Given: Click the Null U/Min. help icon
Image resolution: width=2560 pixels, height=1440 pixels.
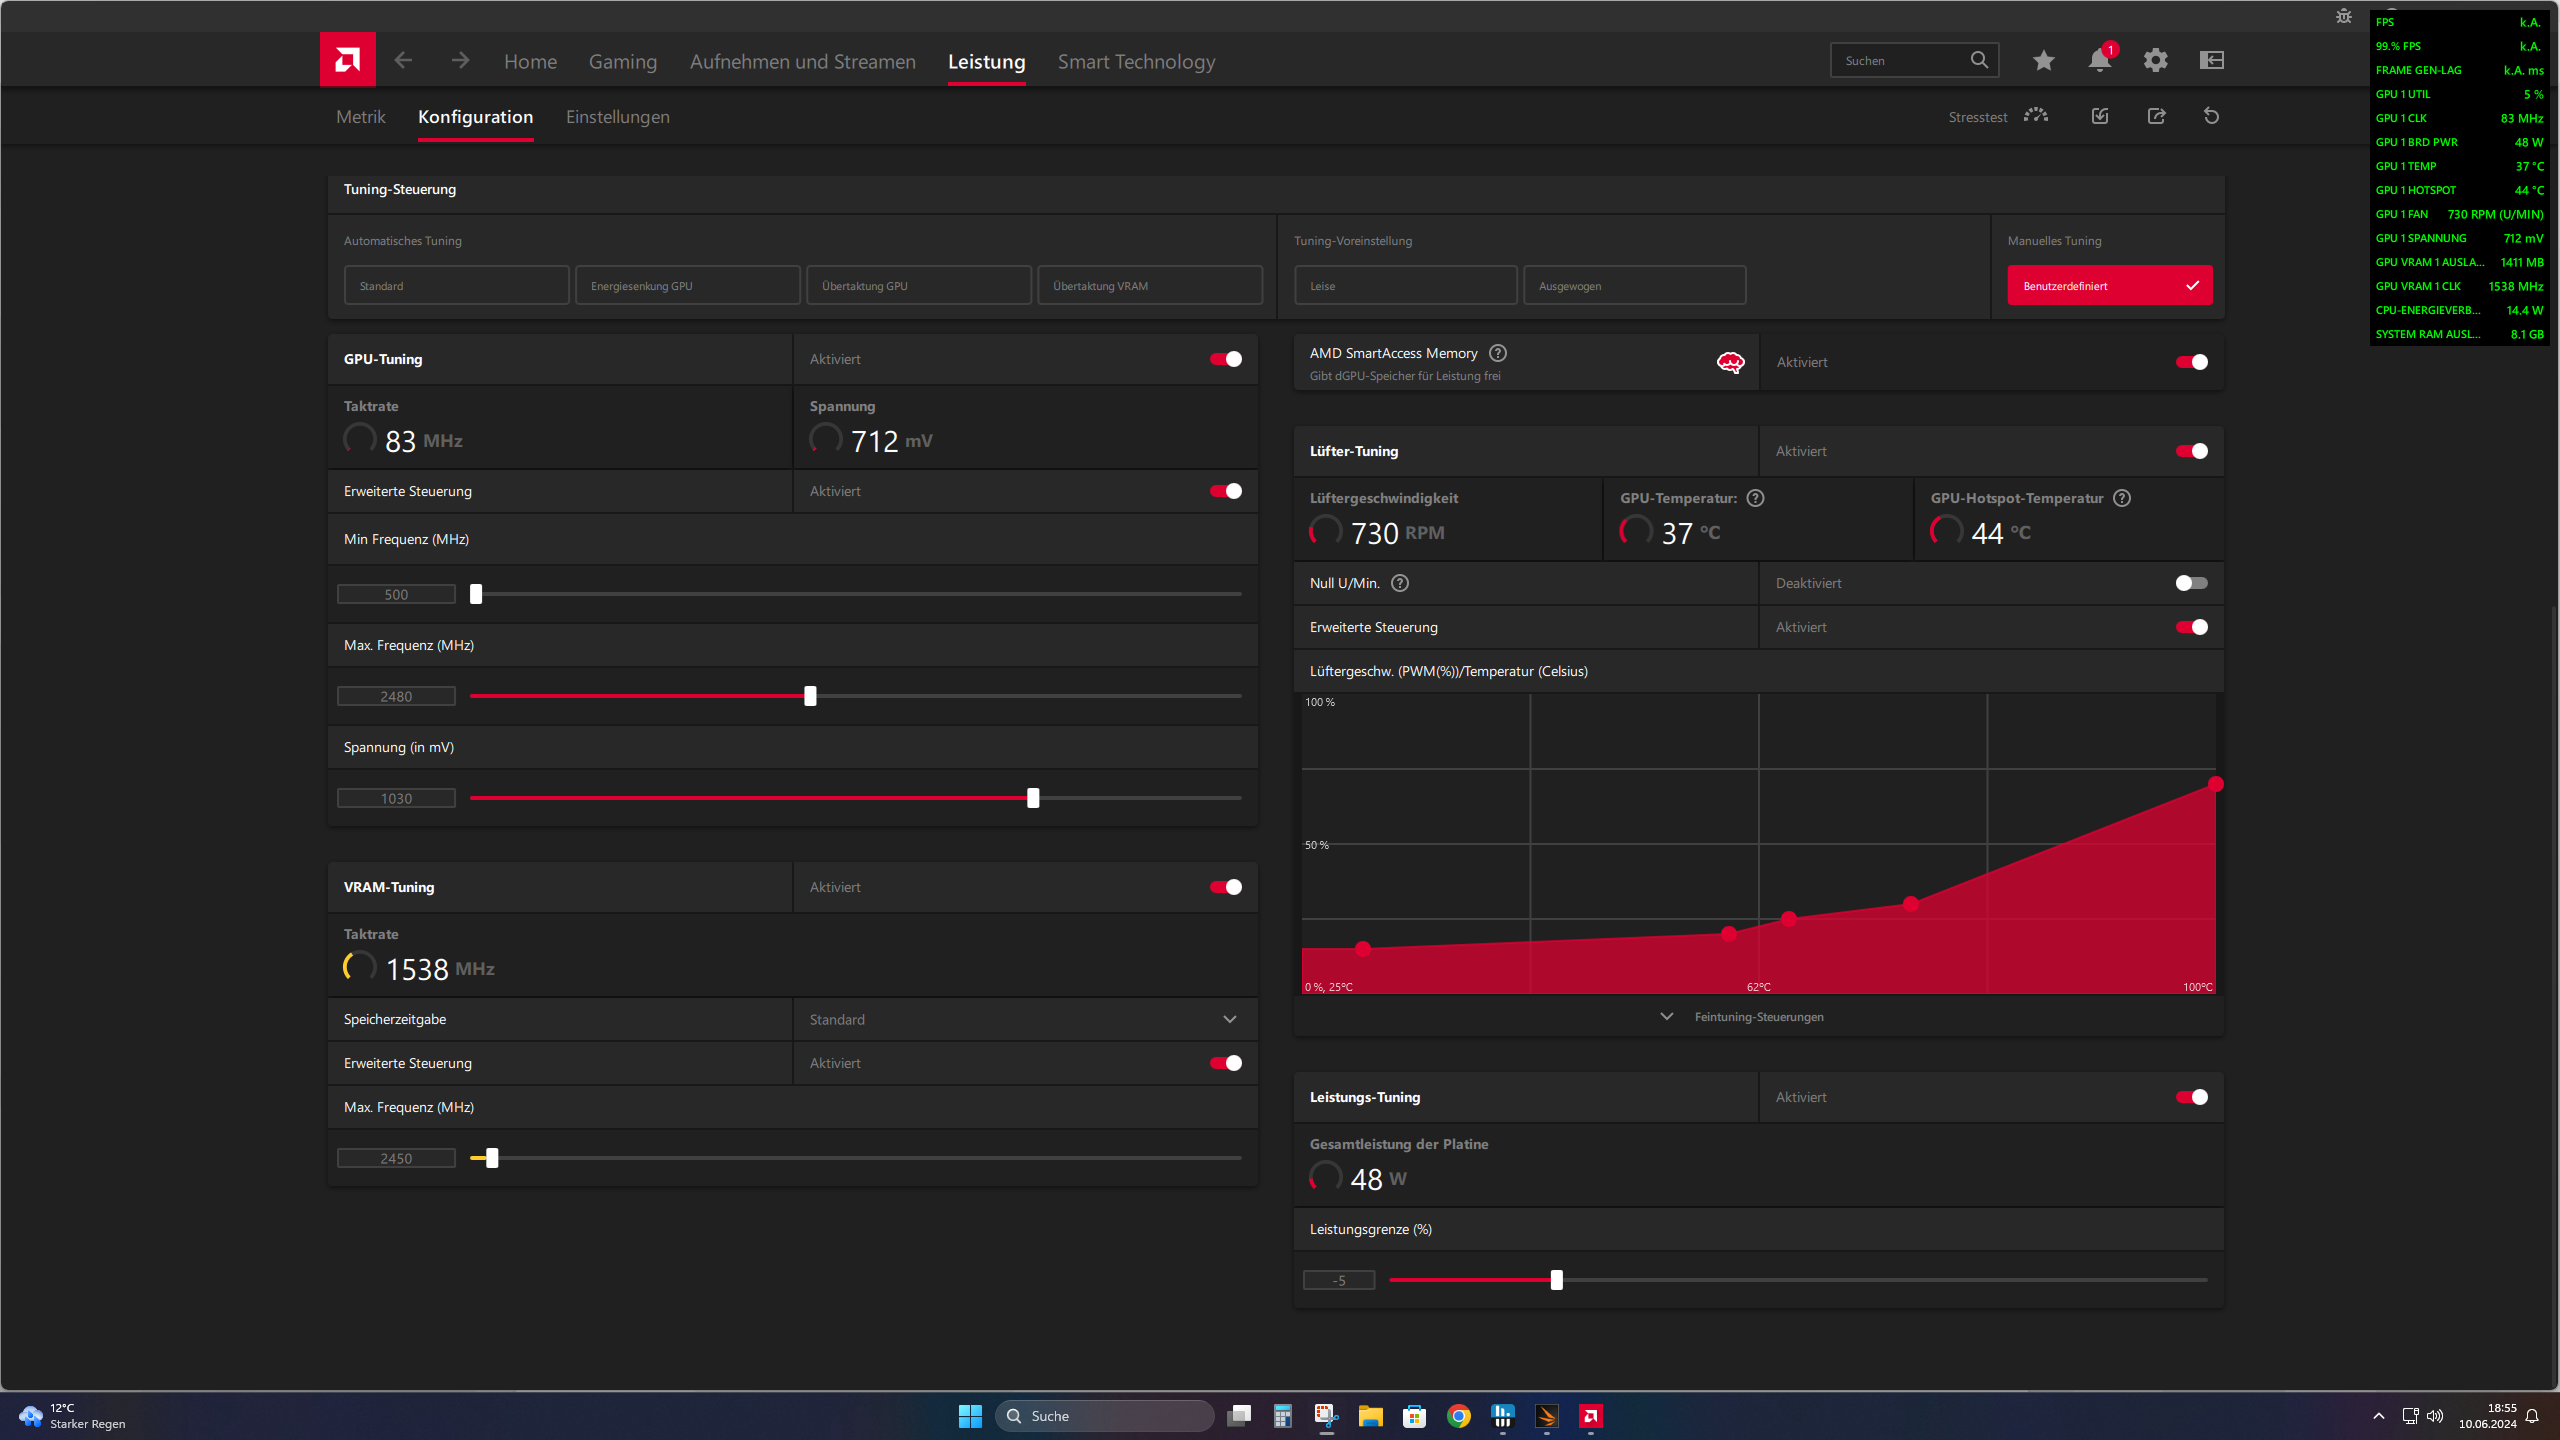Looking at the screenshot, I should [1400, 583].
